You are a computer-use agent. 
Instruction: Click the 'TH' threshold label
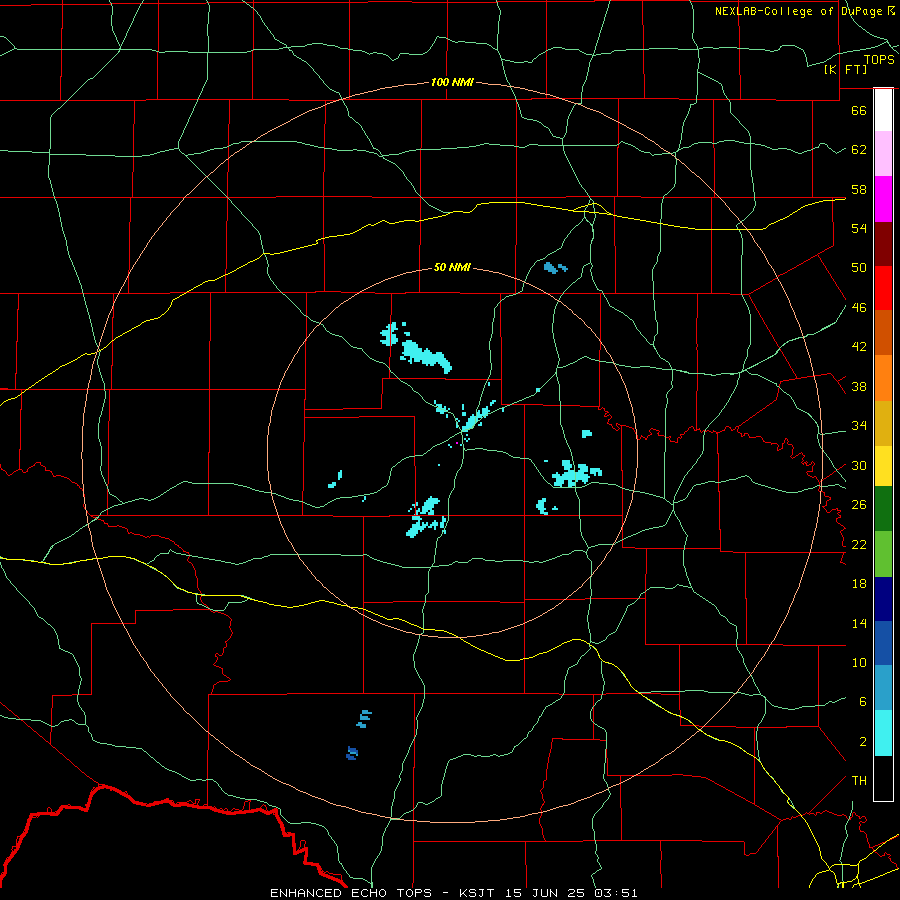[859, 781]
